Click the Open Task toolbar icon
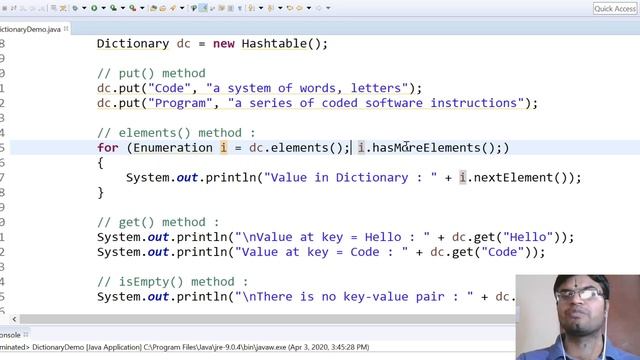Image resolution: width=640 pixels, height=360 pixels. 163,8
